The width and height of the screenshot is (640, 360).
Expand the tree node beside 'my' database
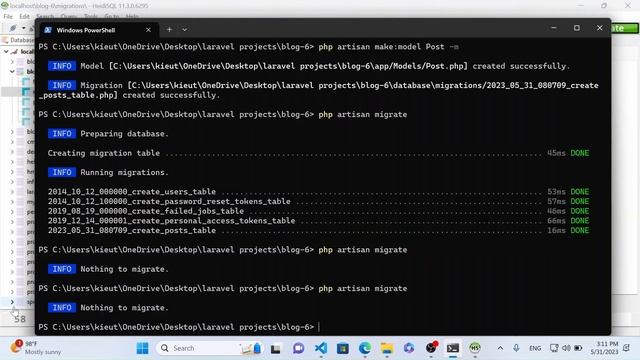12,202
